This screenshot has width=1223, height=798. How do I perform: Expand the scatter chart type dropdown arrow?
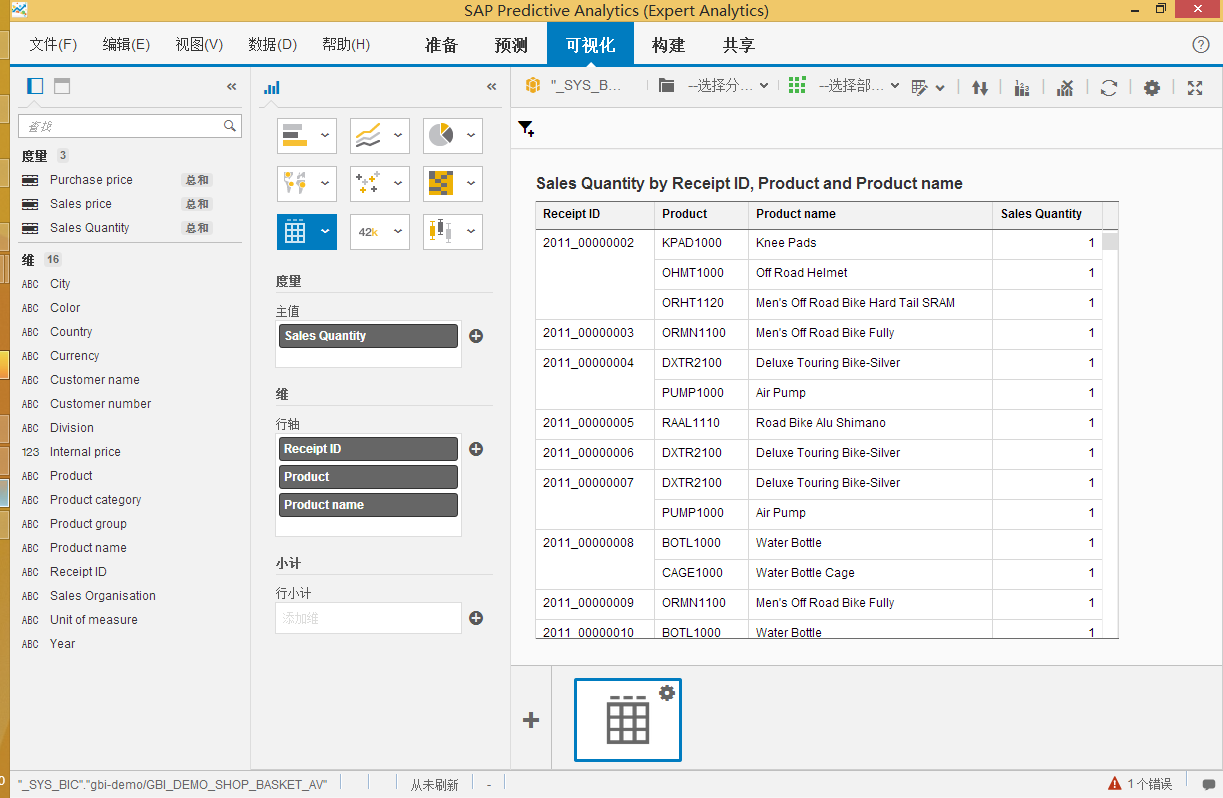pos(398,184)
